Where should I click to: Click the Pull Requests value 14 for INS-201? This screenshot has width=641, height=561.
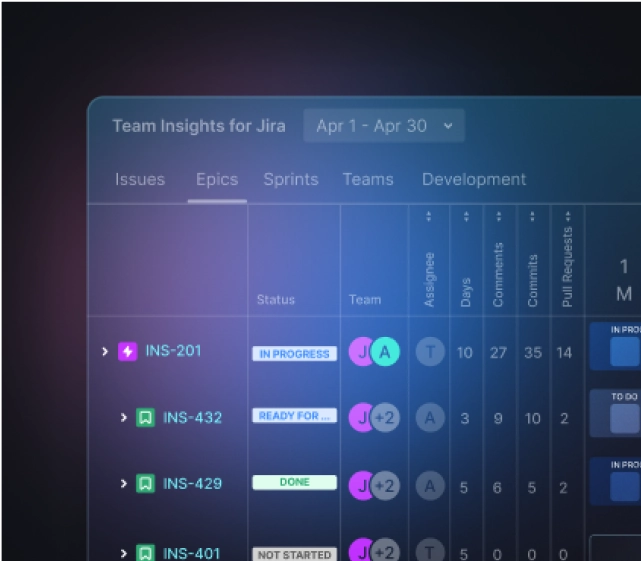pos(564,352)
